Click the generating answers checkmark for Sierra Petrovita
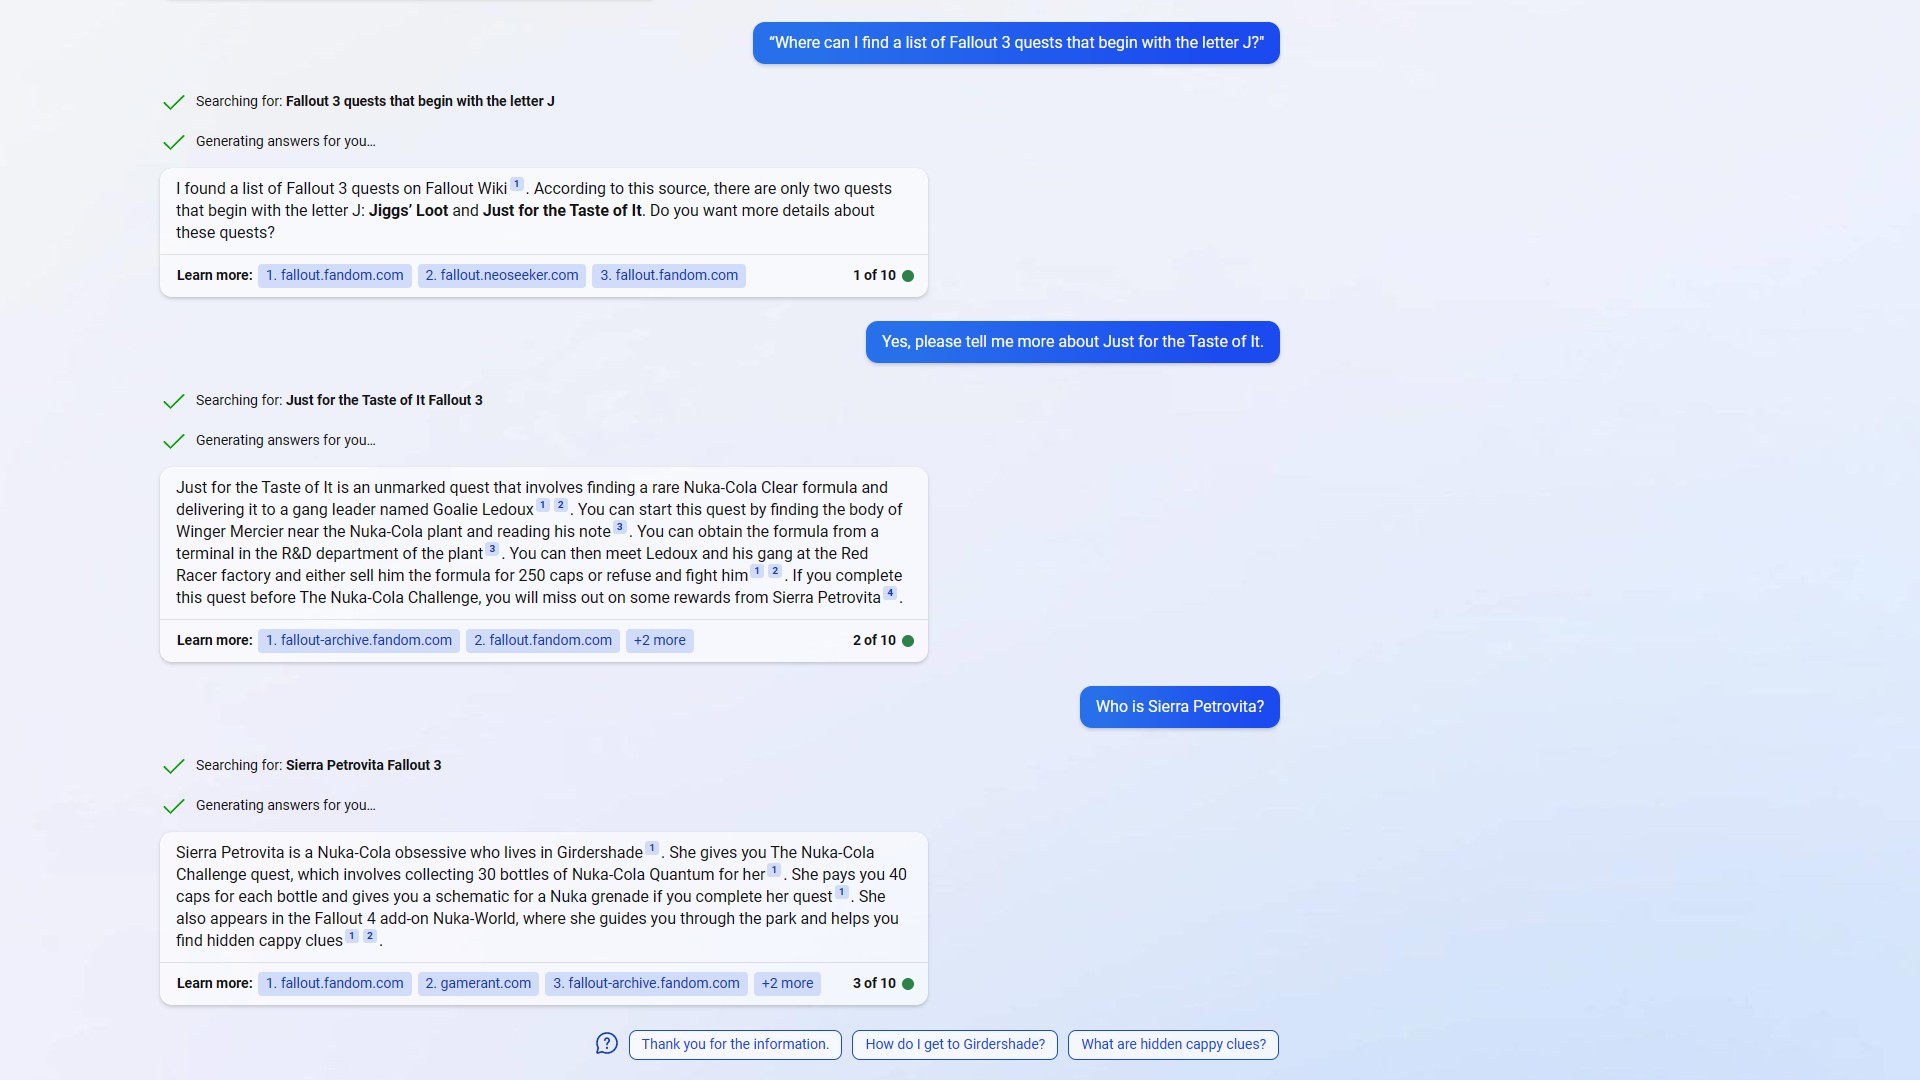Viewport: 1920px width, 1080px height. [173, 804]
